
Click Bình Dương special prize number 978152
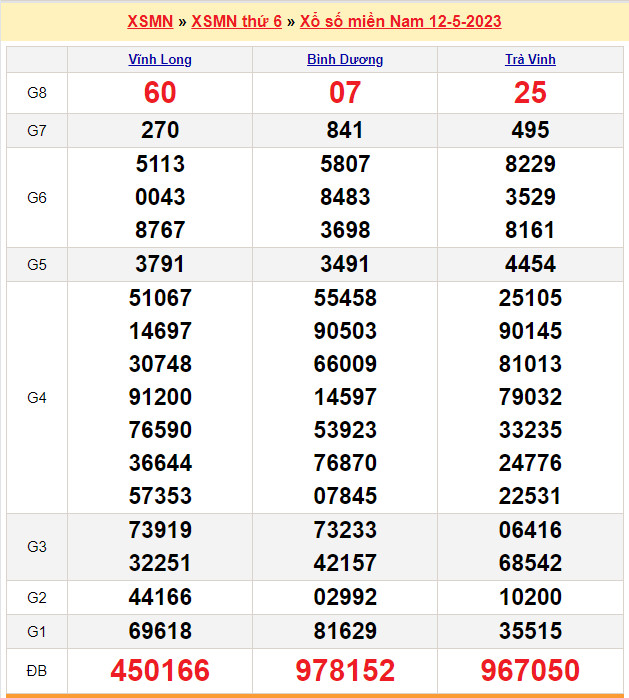[345, 670]
